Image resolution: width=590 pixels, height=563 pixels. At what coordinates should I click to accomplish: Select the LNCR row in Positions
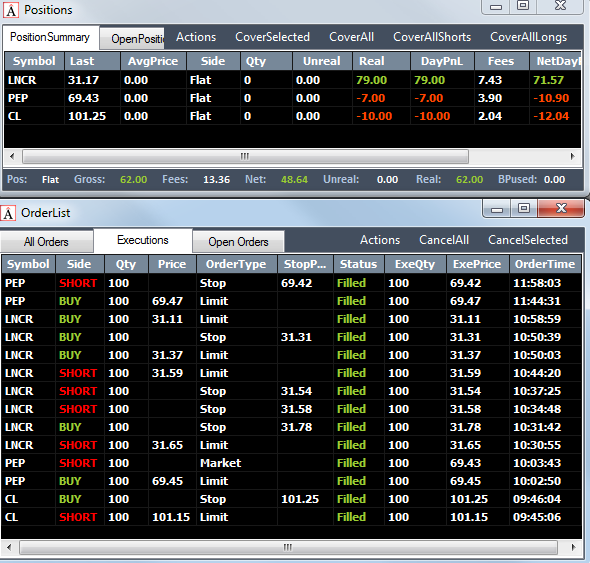(x=292, y=80)
